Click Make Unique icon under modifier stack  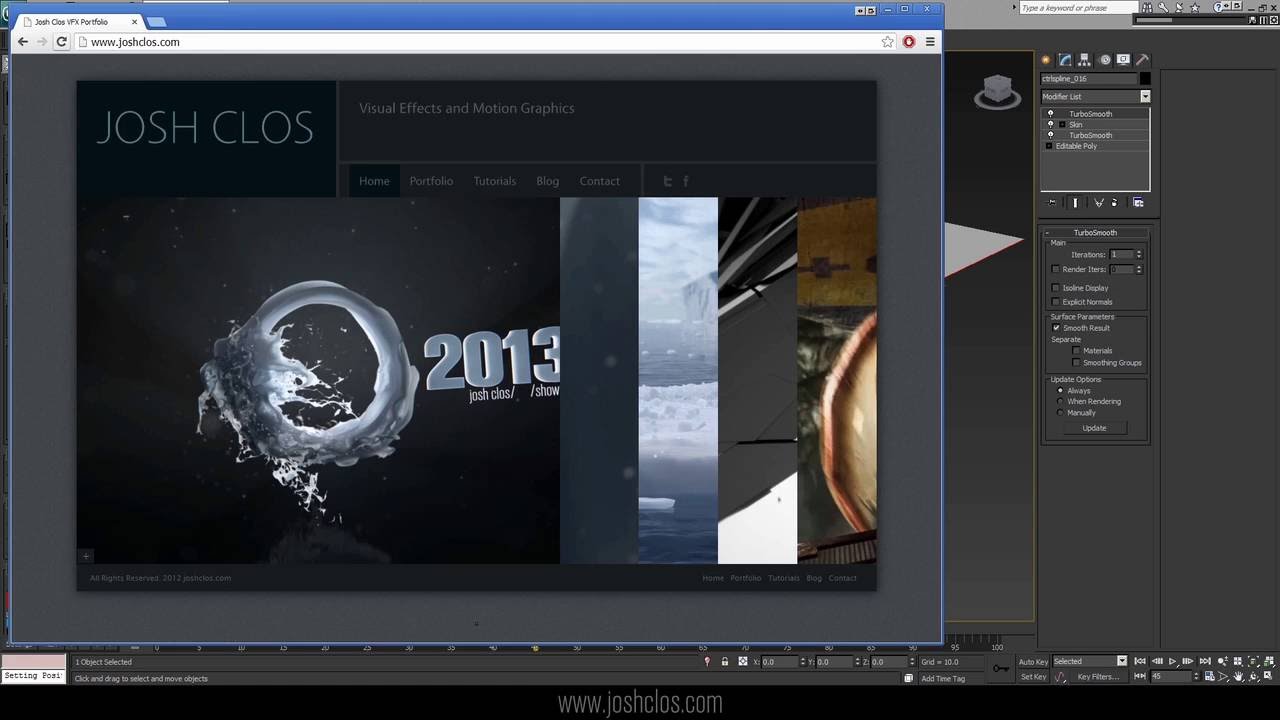click(1099, 203)
